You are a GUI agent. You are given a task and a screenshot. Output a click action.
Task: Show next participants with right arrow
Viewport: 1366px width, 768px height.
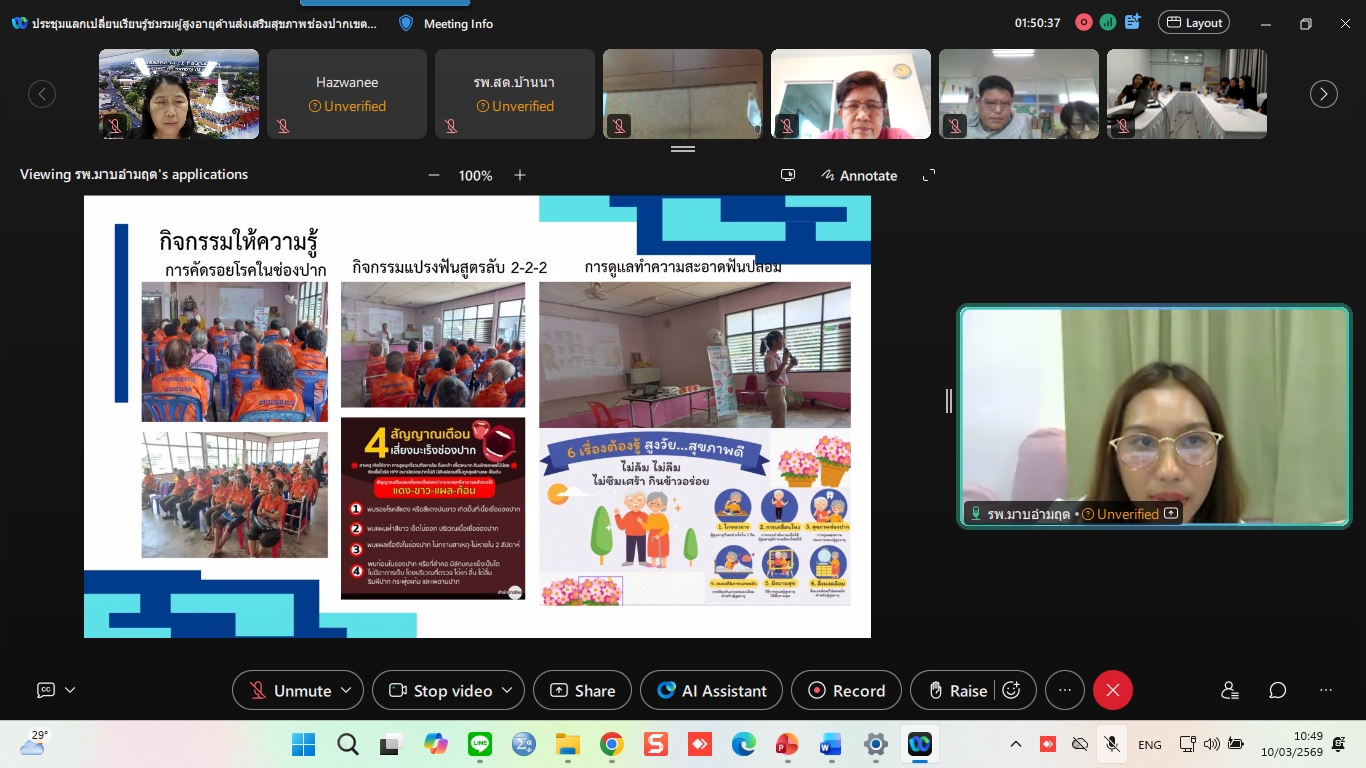(1323, 94)
